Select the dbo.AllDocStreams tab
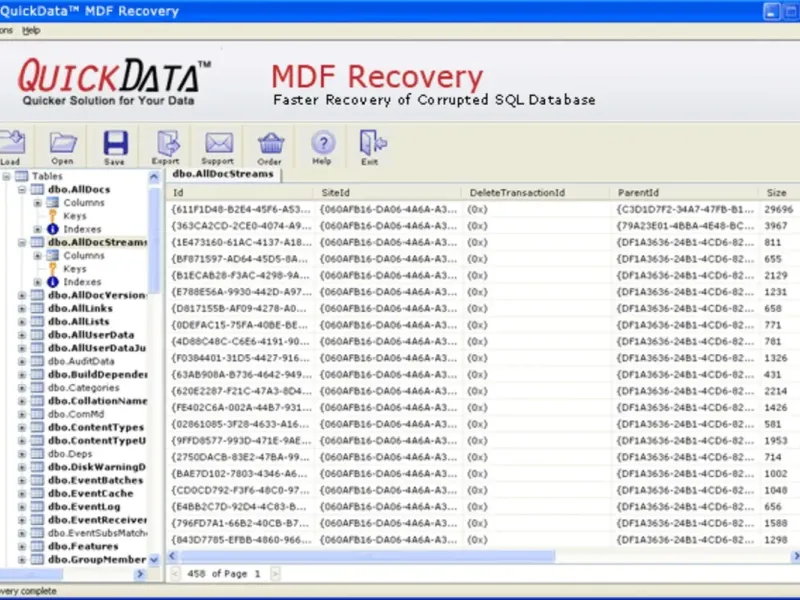 tap(223, 174)
